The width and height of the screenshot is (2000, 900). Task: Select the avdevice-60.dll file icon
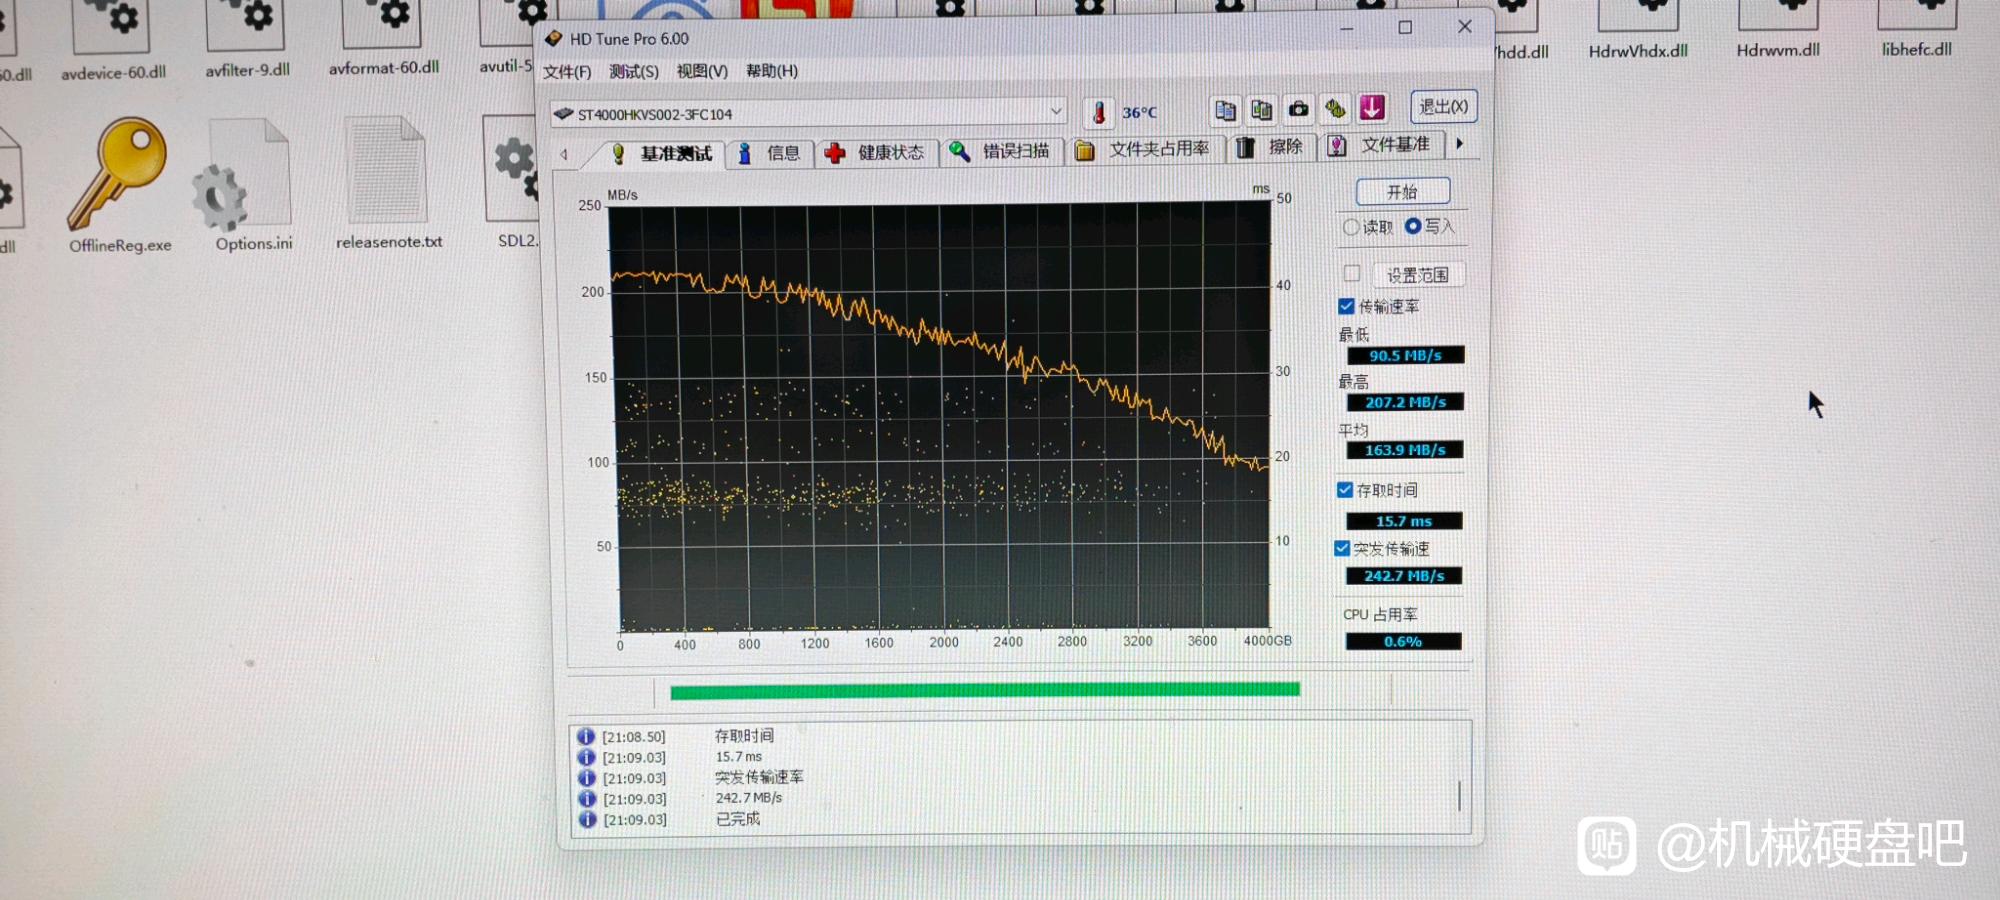pos(112,27)
